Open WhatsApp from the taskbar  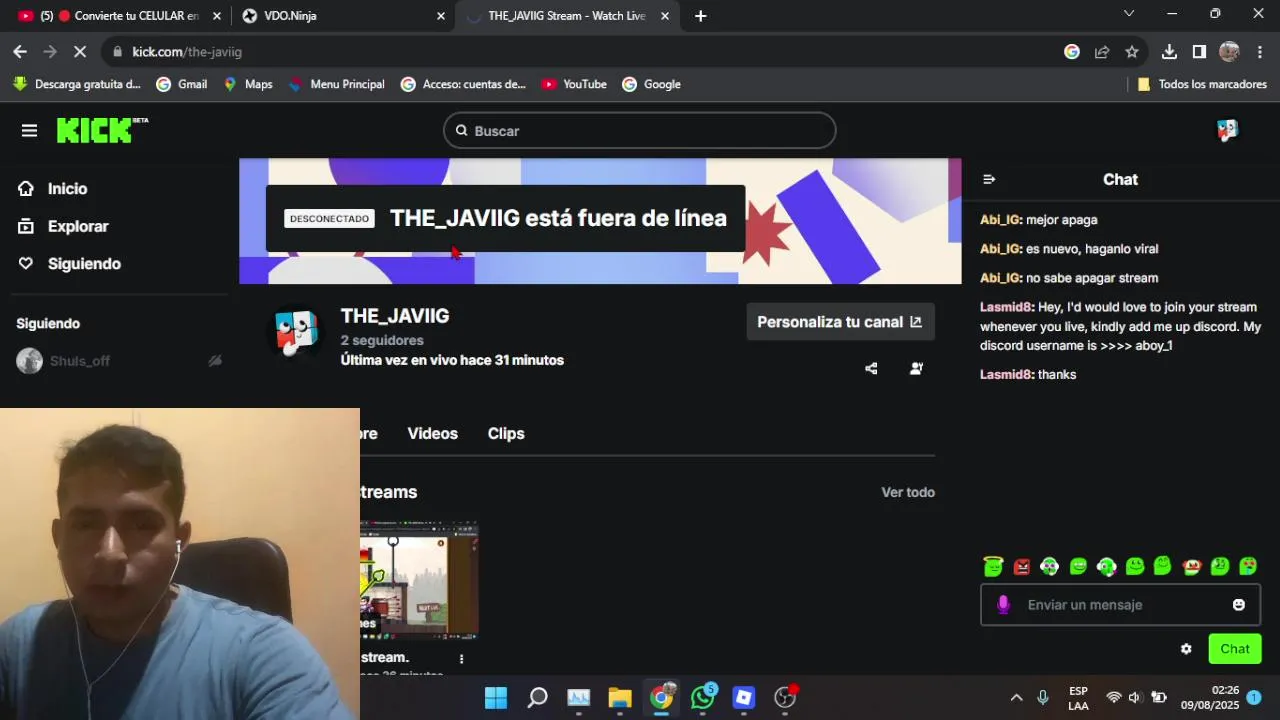(x=703, y=697)
